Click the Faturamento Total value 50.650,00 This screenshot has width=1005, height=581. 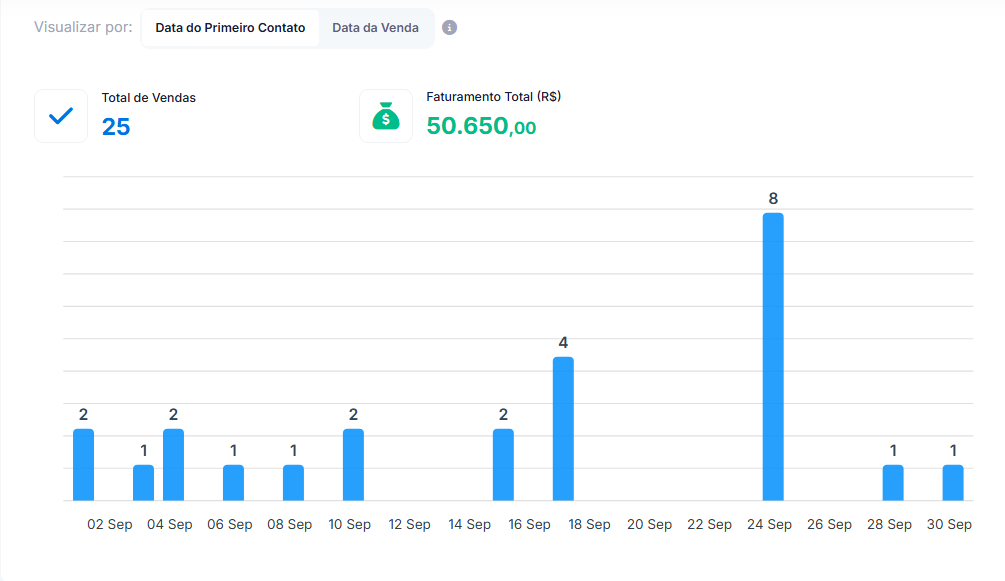[x=481, y=126]
